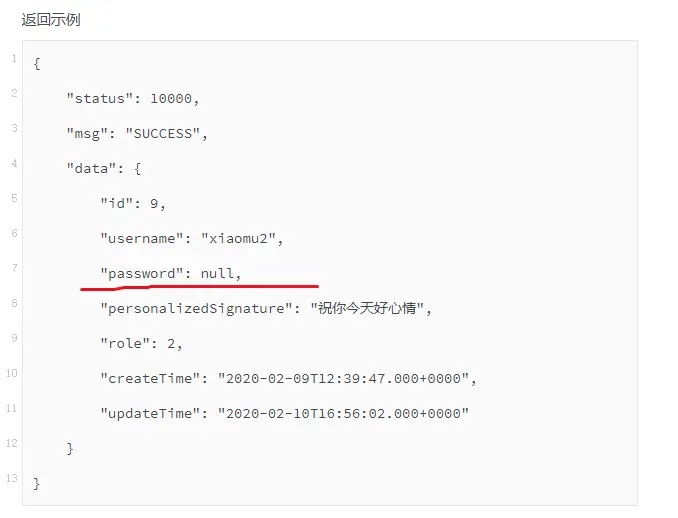This screenshot has height=518, width=678.
Task: Click the 返回示例 heading
Action: (x=51, y=20)
